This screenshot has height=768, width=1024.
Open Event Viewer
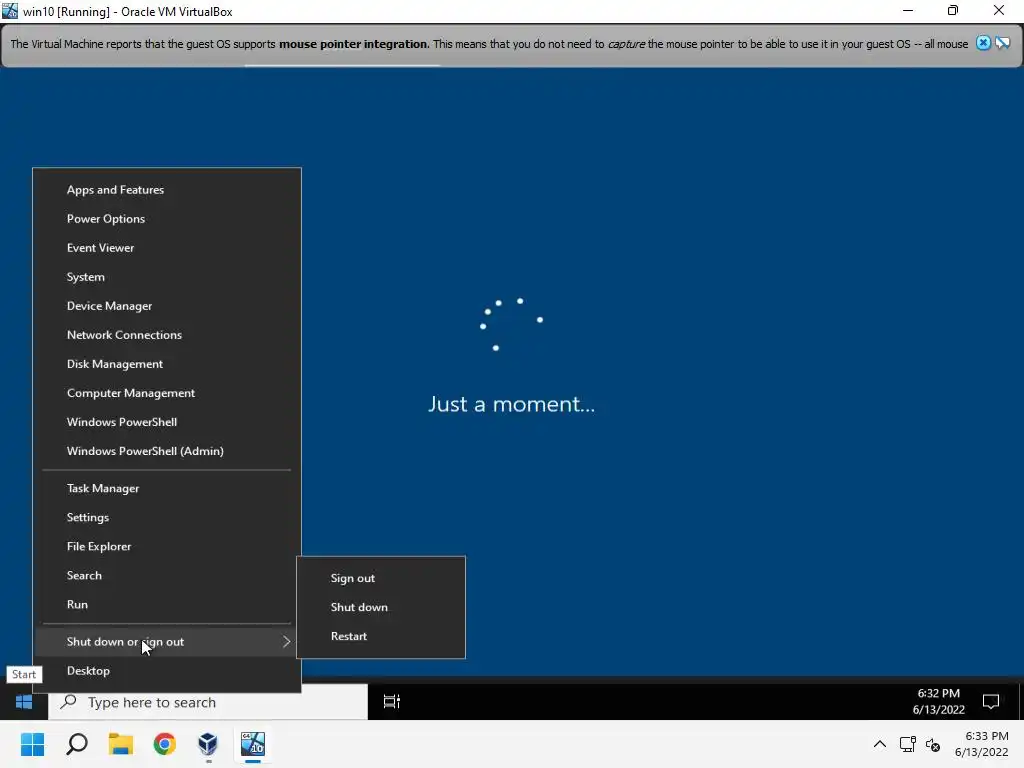coord(167,248)
